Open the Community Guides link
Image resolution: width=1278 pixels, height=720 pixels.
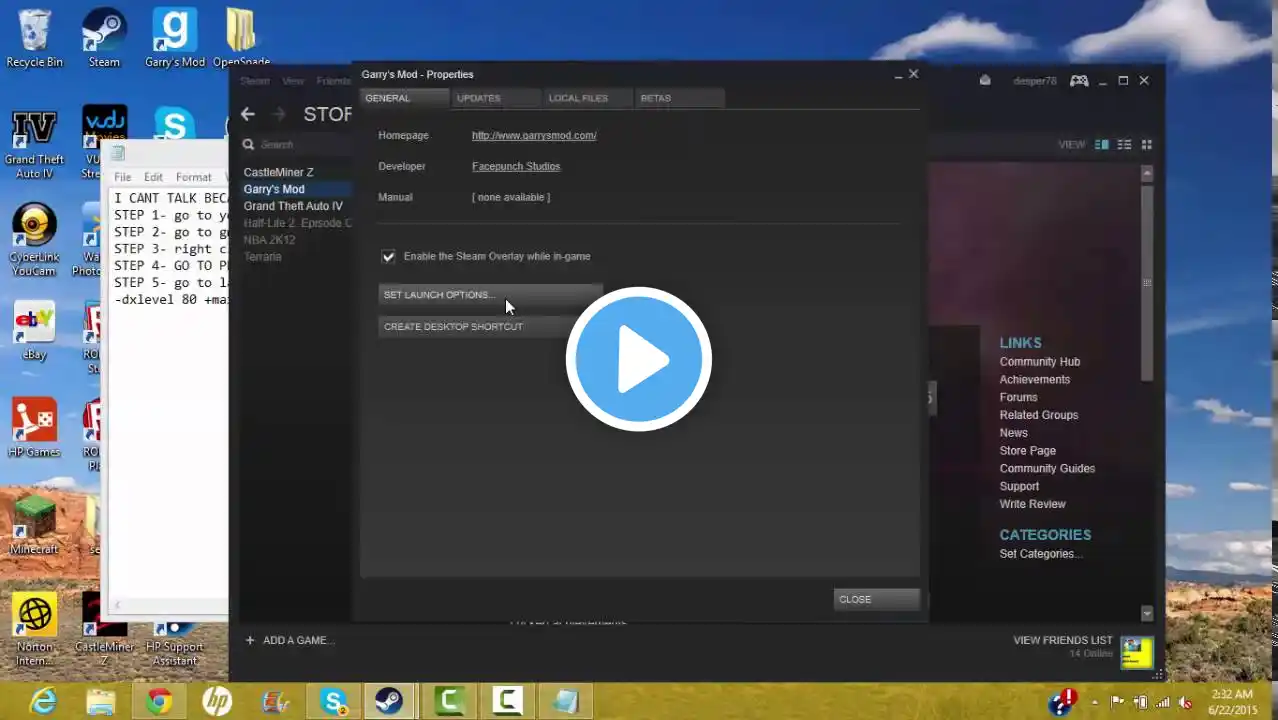1047,469
